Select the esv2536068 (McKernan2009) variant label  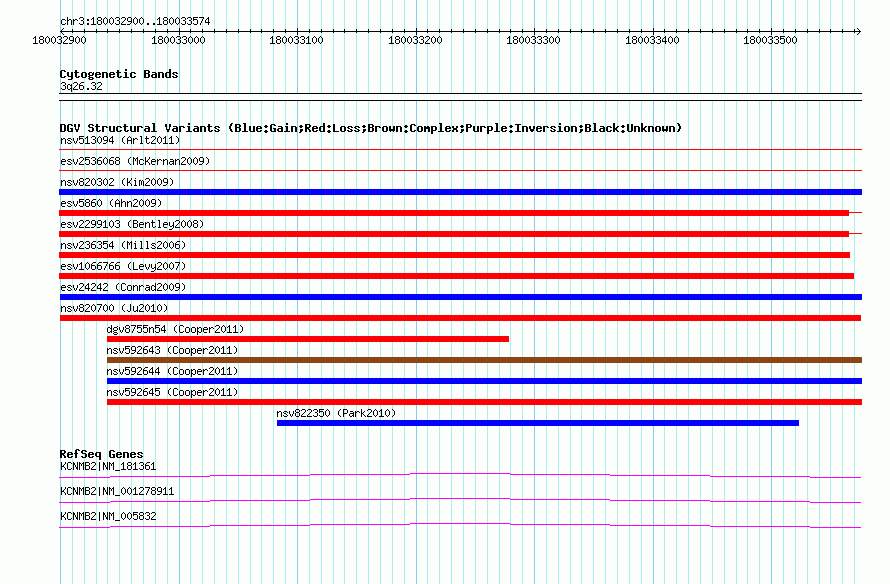pyautogui.click(x=135, y=161)
